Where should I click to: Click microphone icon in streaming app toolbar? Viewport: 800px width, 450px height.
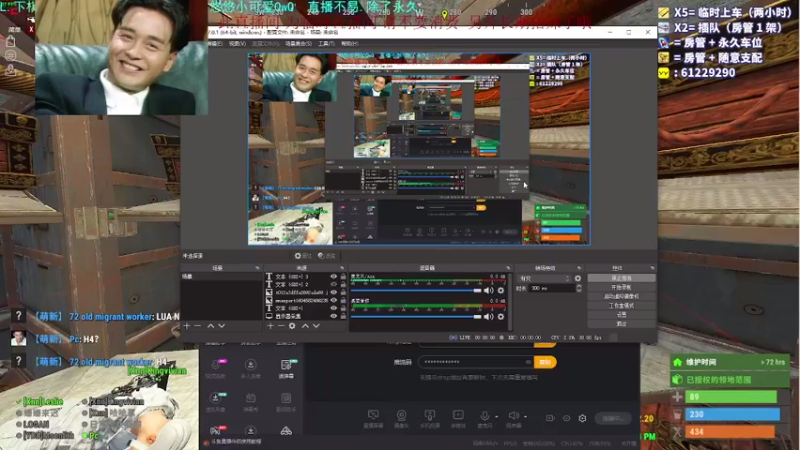coord(484,415)
